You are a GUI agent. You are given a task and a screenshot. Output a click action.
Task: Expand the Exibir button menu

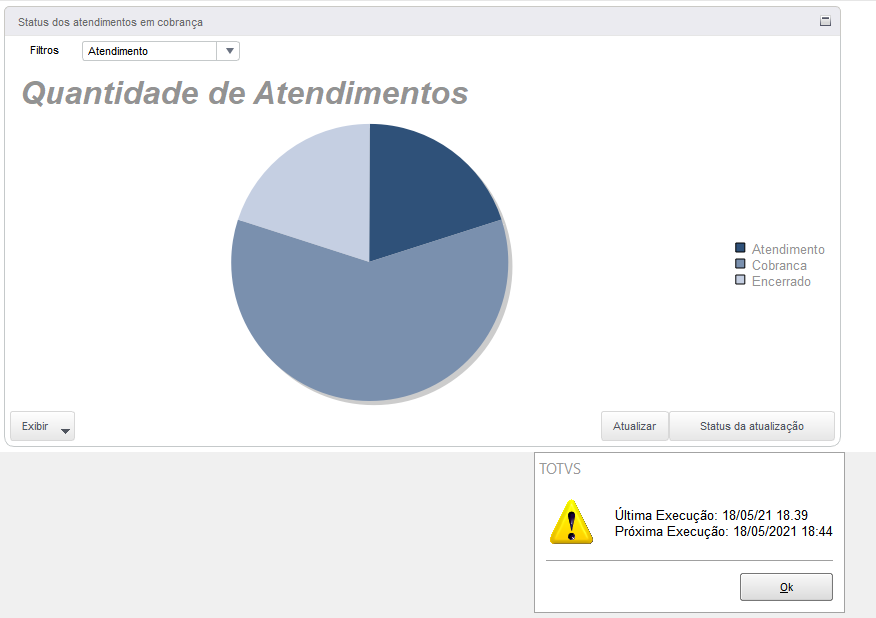[42, 426]
